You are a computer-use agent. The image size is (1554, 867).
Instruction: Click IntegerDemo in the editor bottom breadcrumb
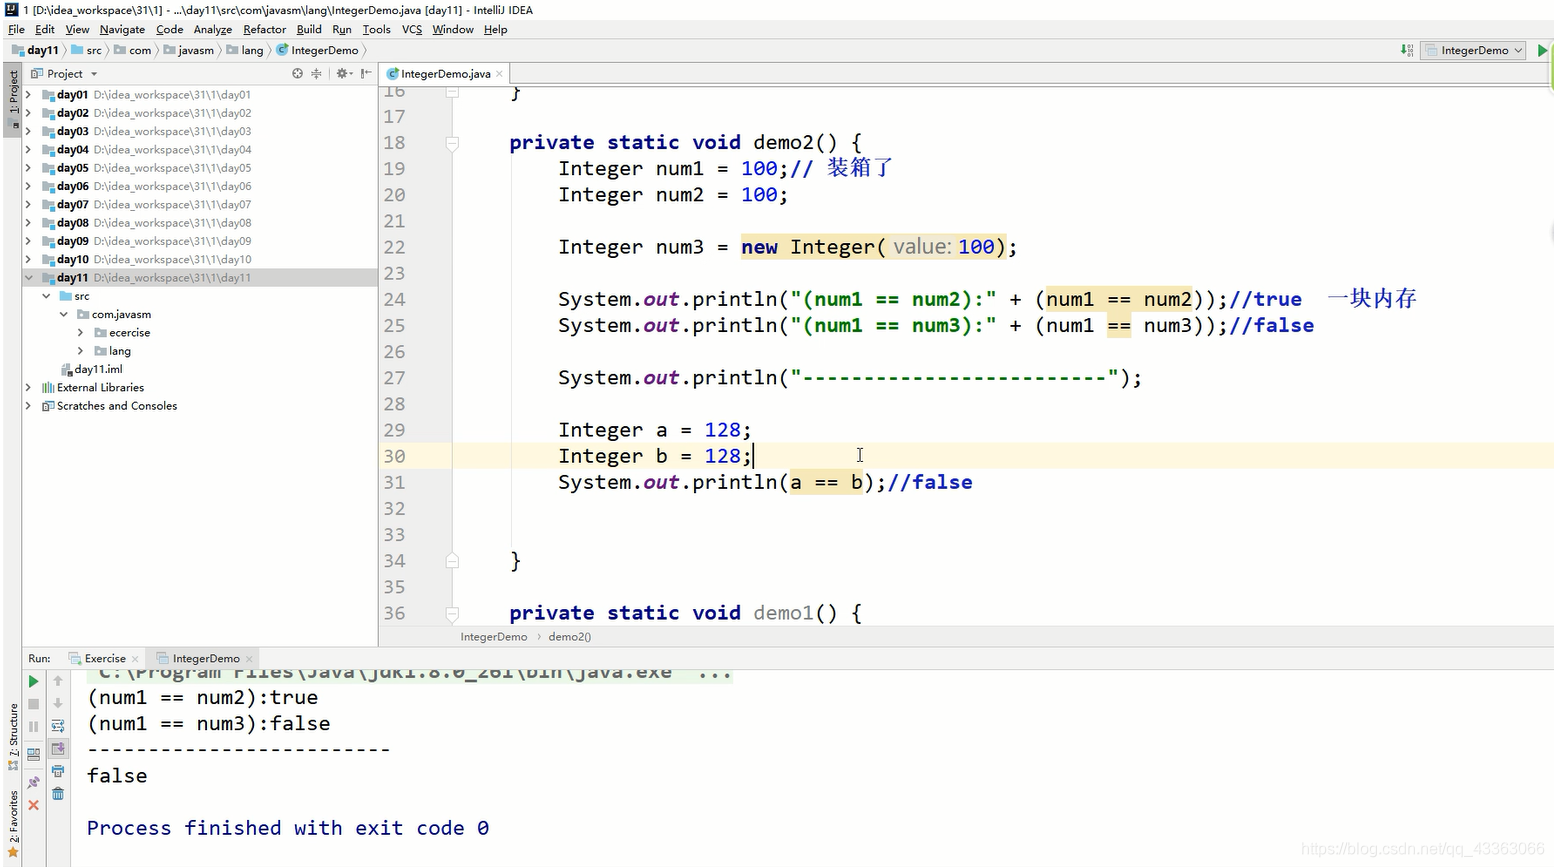pyautogui.click(x=493, y=637)
